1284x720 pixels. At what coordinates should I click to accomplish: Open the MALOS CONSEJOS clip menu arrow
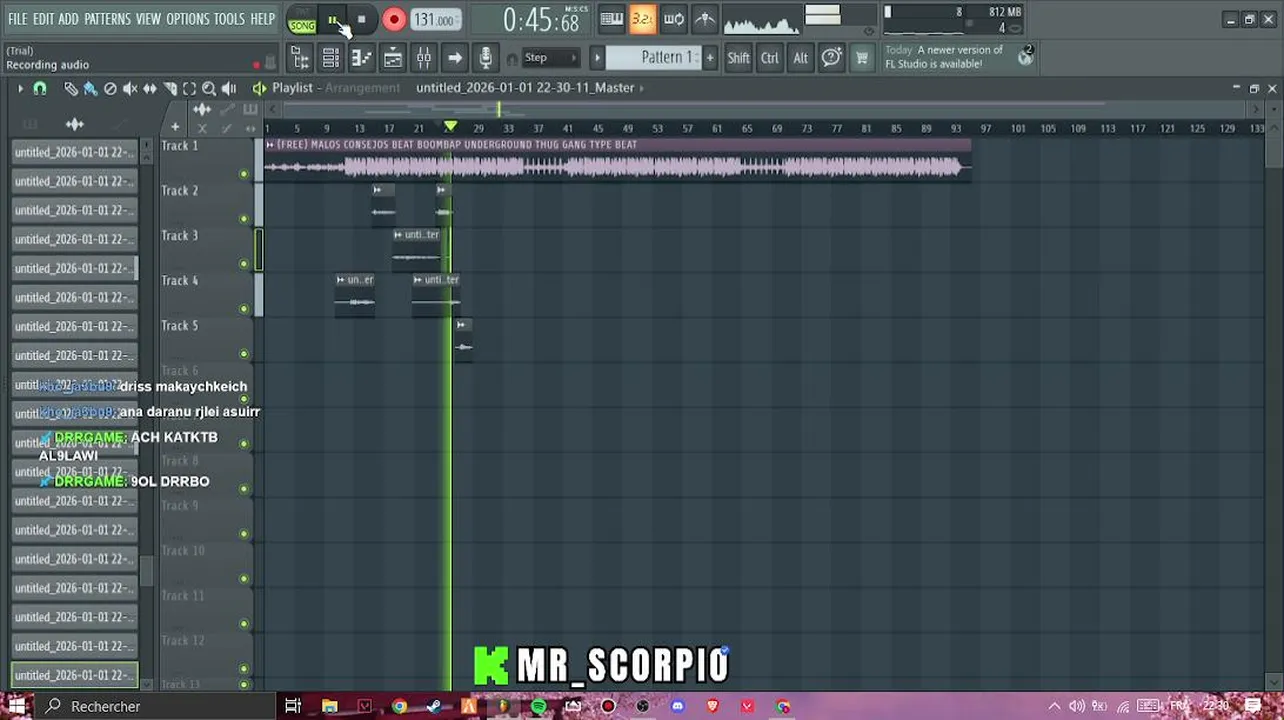tap(271, 145)
